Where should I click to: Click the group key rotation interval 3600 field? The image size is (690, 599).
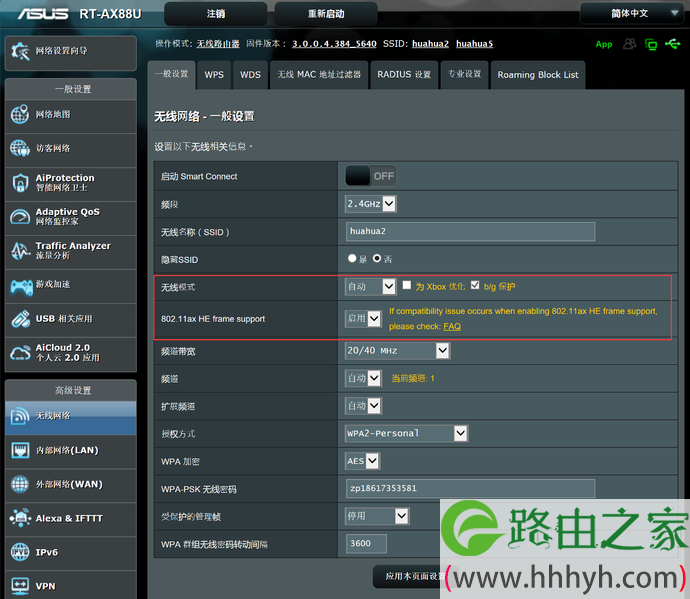pos(366,544)
